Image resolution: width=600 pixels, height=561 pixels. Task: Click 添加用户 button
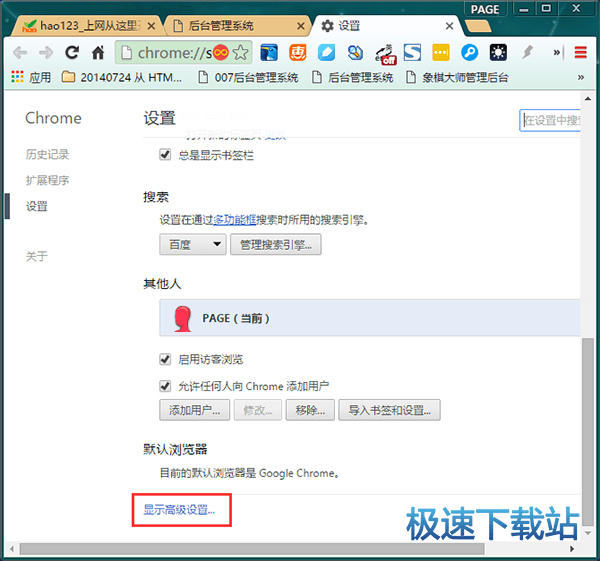[x=194, y=410]
